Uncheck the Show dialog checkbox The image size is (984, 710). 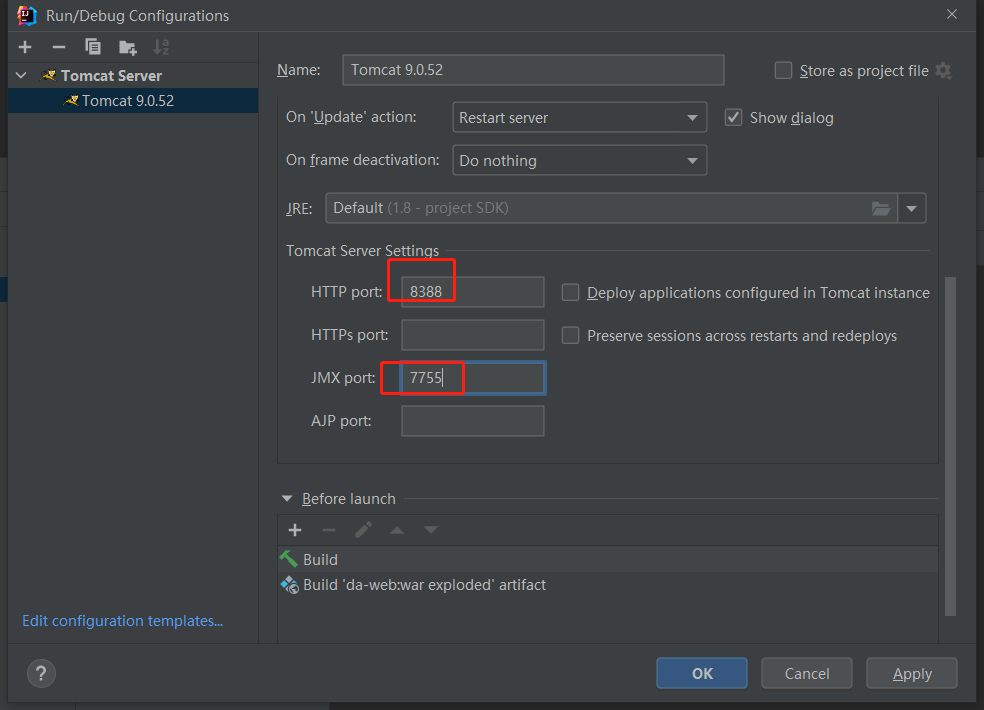(x=733, y=117)
